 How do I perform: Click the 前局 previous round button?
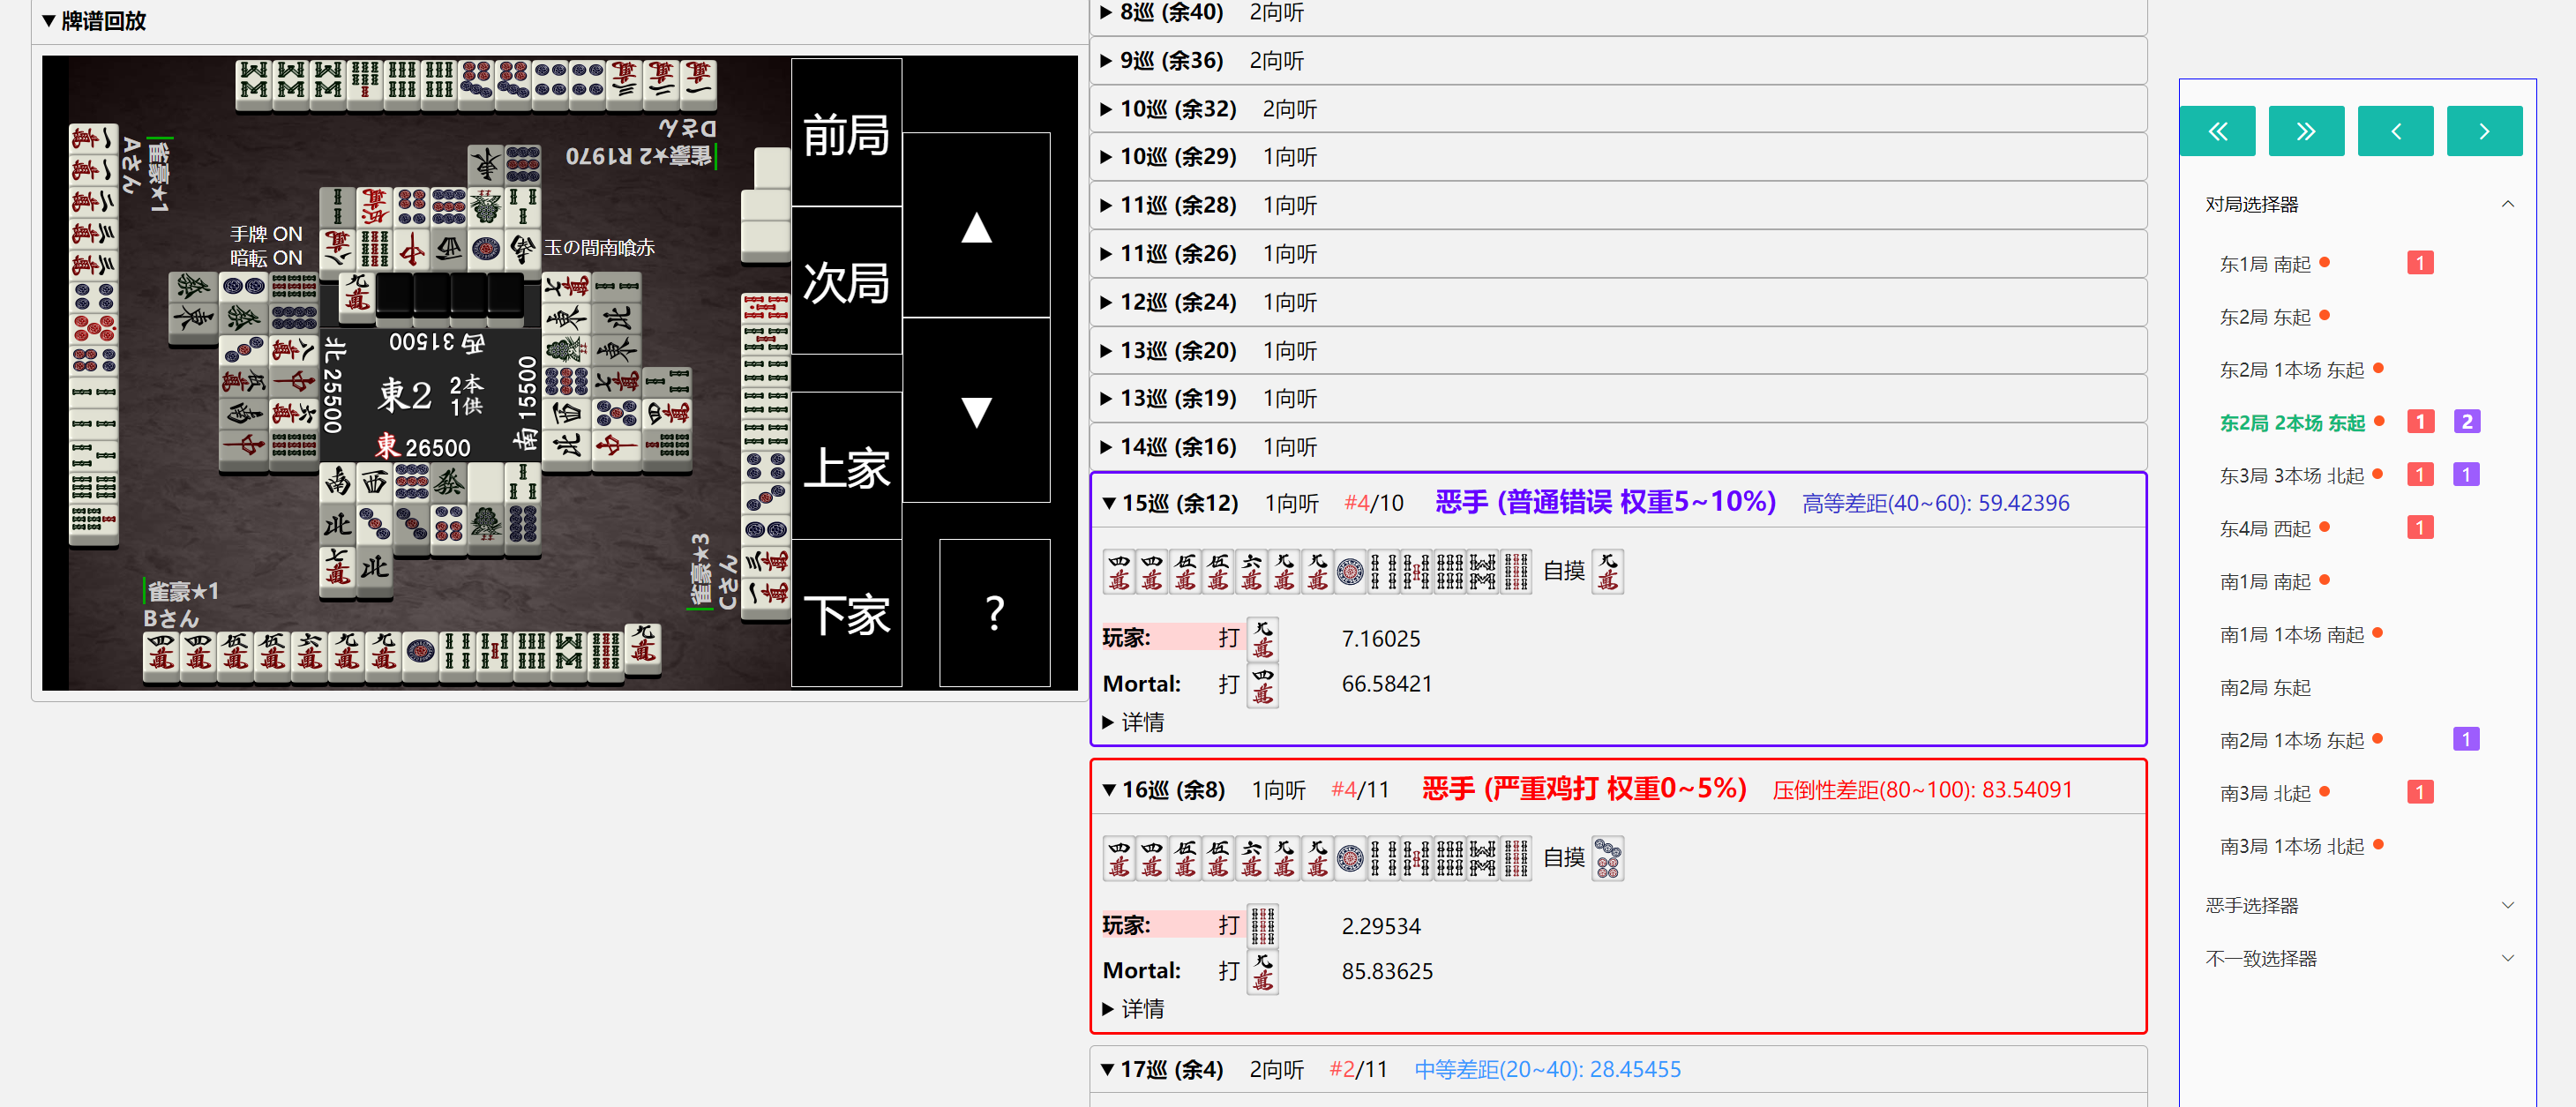(x=845, y=133)
